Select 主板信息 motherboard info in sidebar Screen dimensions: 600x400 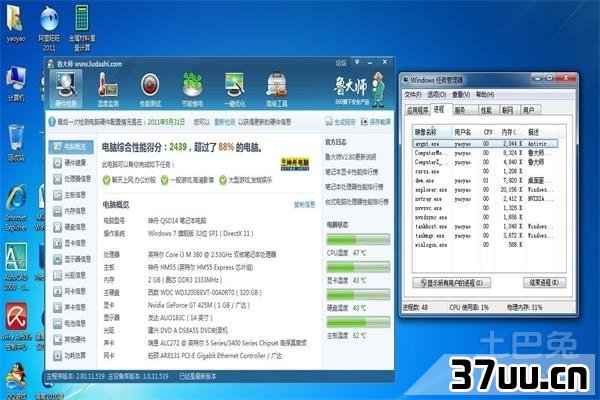[x=71, y=195]
